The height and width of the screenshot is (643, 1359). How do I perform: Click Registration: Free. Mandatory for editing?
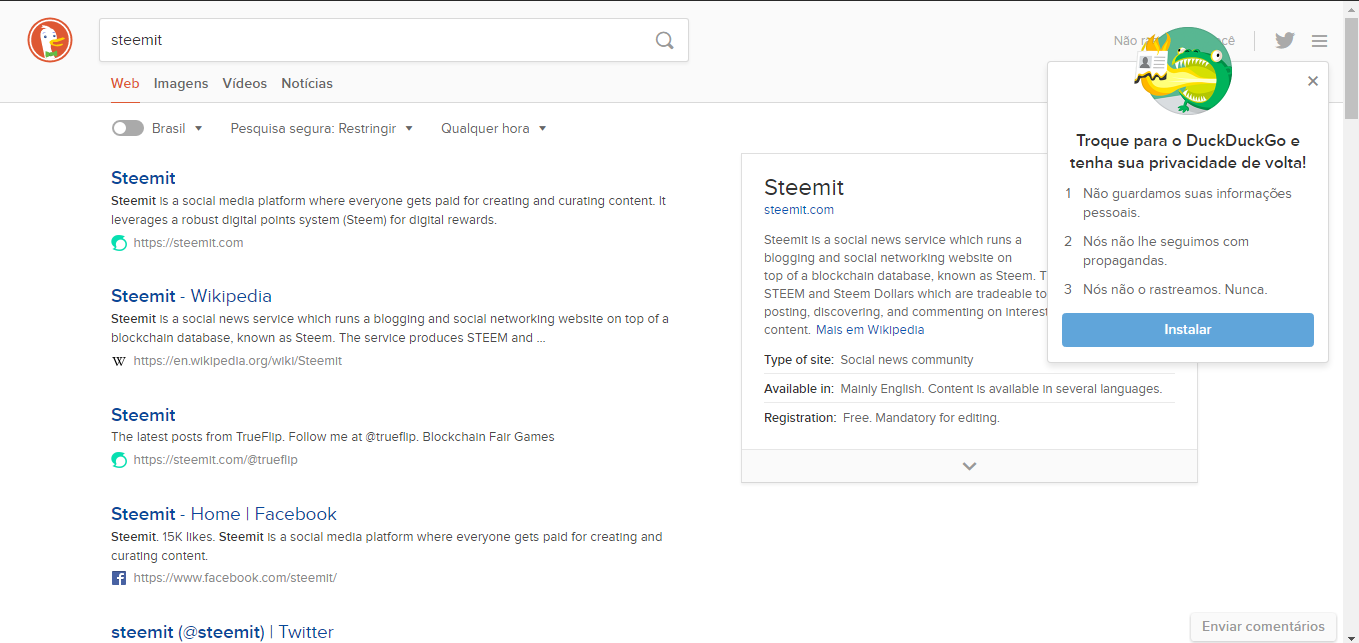pos(882,418)
